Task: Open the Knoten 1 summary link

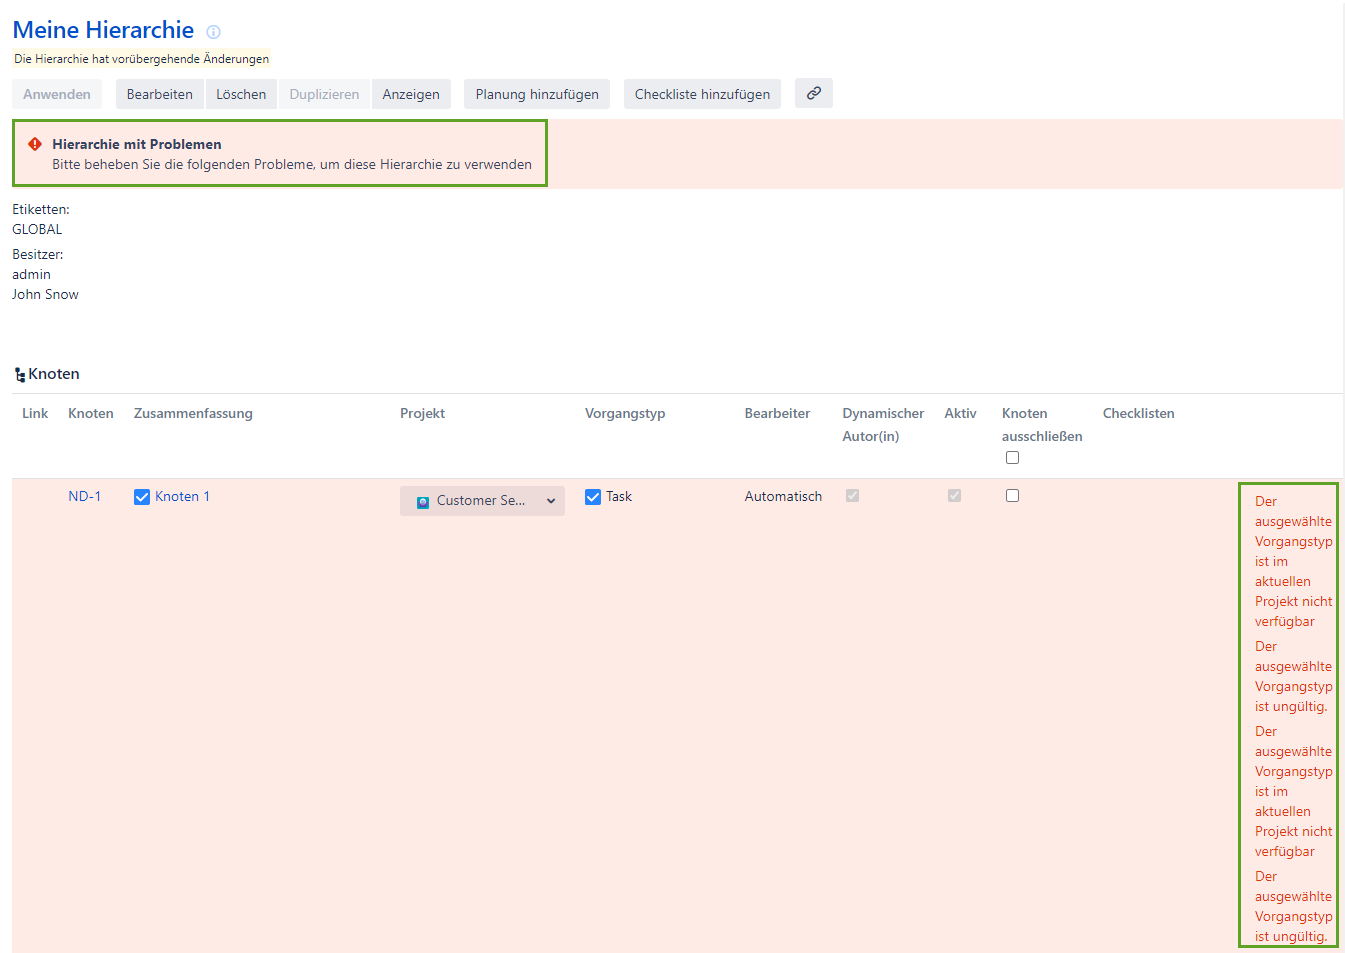Action: point(182,497)
